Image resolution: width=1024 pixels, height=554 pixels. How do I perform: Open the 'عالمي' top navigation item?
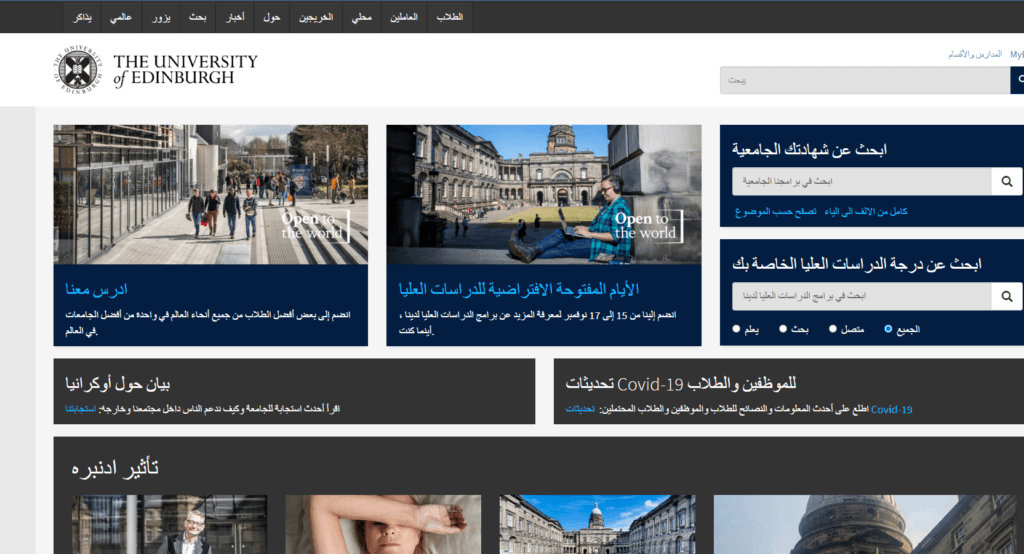[122, 17]
